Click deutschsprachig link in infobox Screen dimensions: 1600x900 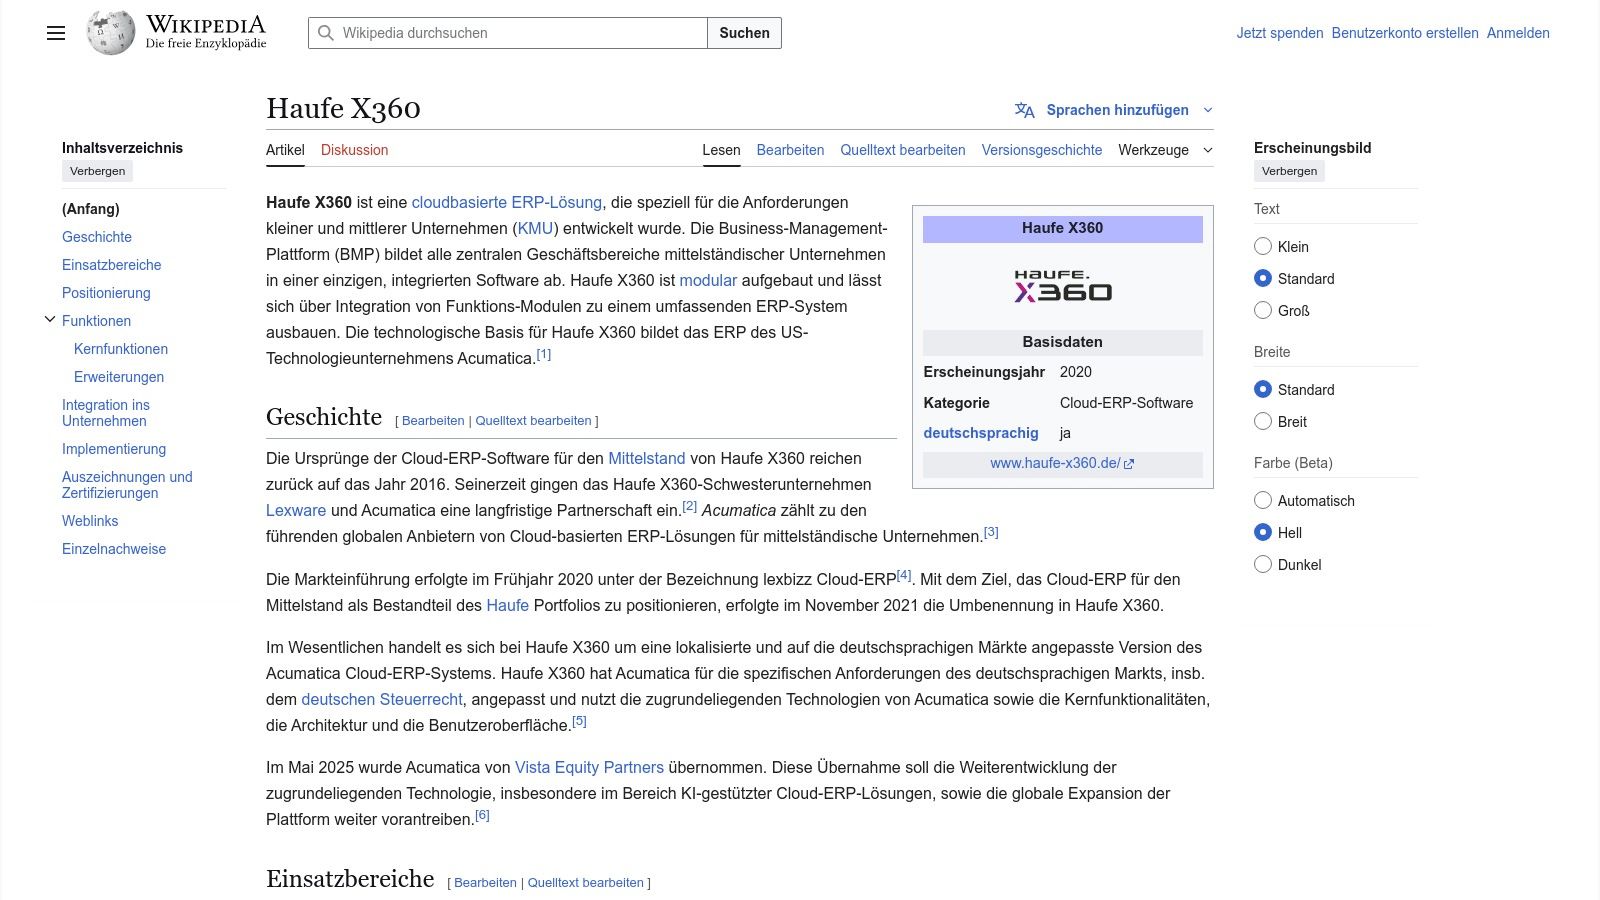981,433
